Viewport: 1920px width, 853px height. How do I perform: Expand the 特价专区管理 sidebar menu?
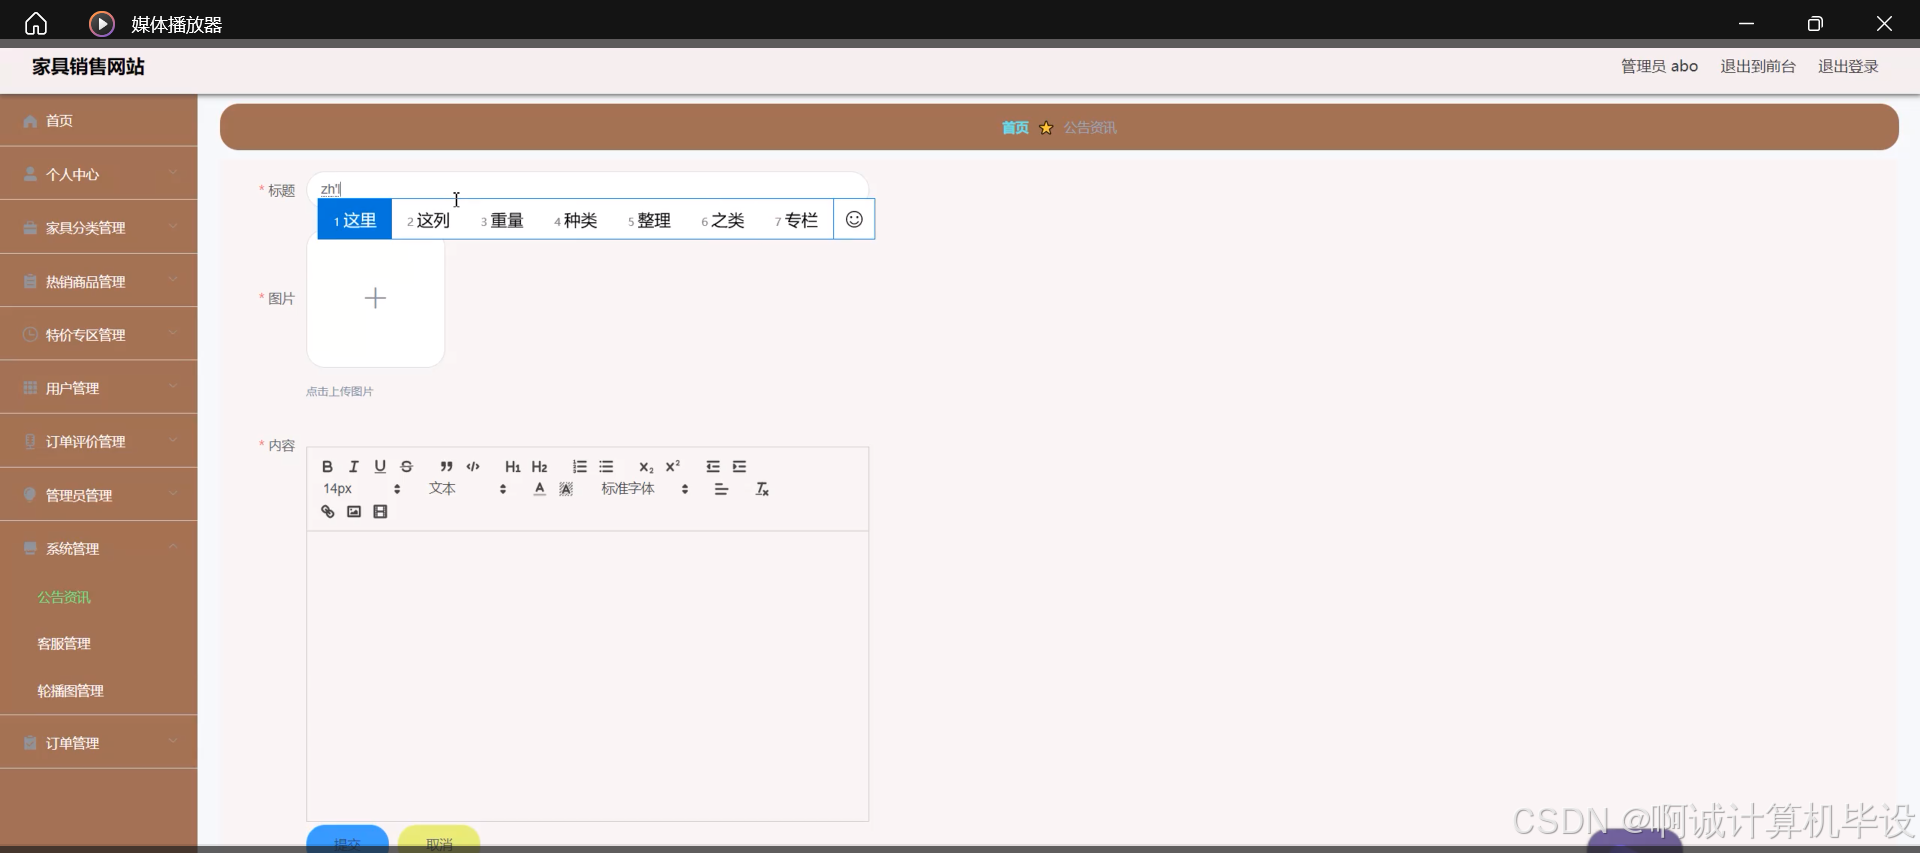point(98,335)
